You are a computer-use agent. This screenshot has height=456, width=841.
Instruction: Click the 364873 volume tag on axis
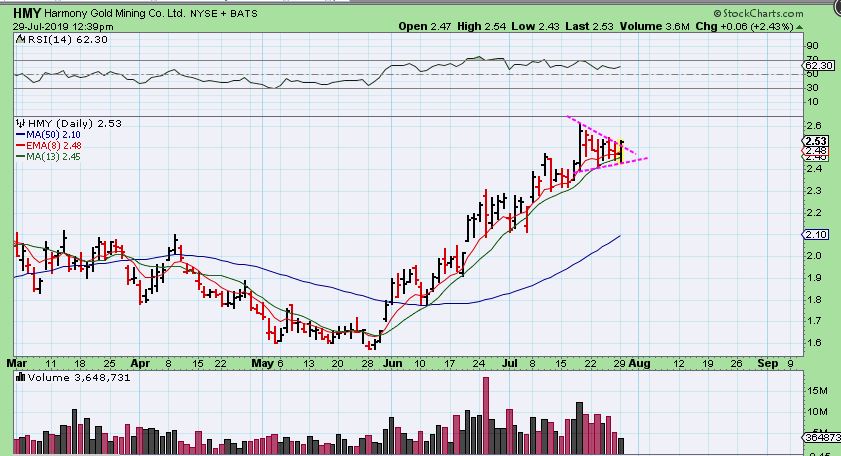[x=822, y=438]
